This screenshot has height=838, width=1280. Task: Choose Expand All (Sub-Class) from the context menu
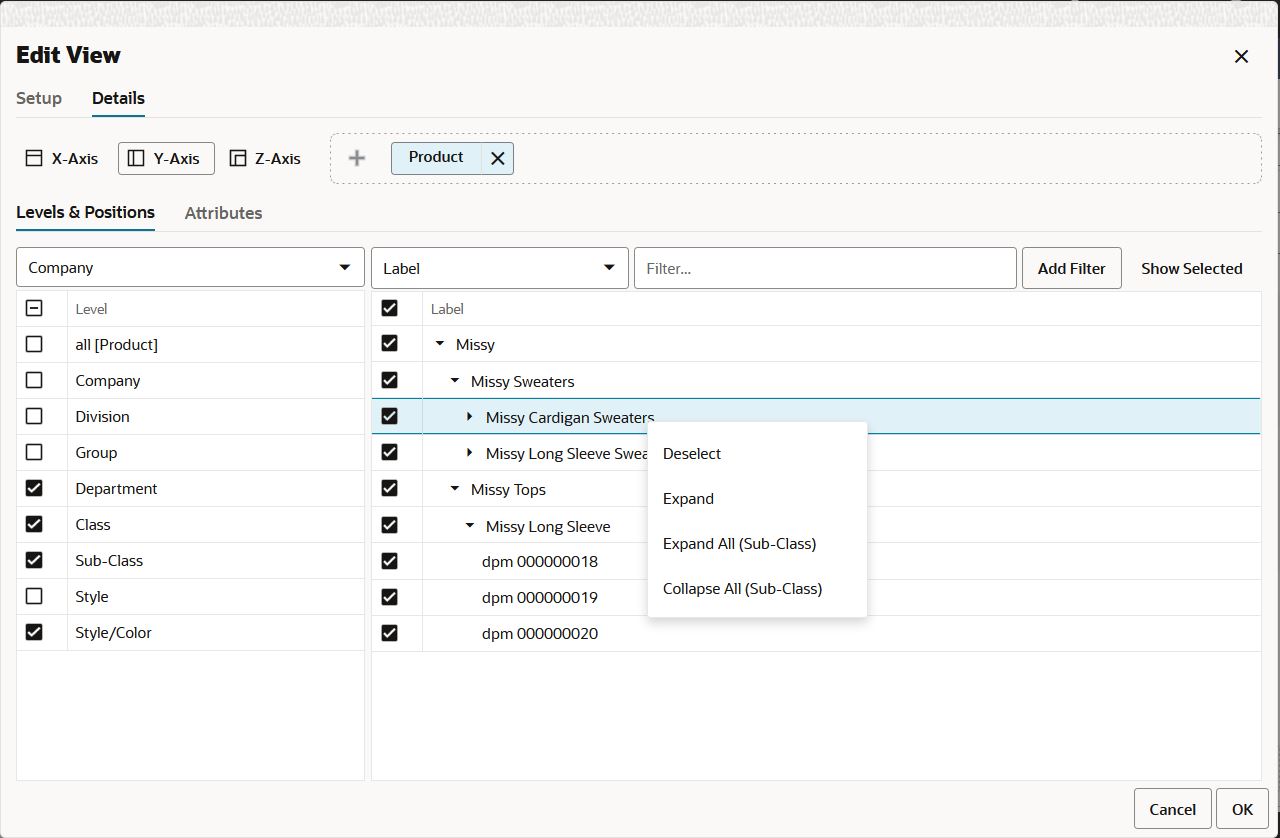point(739,544)
